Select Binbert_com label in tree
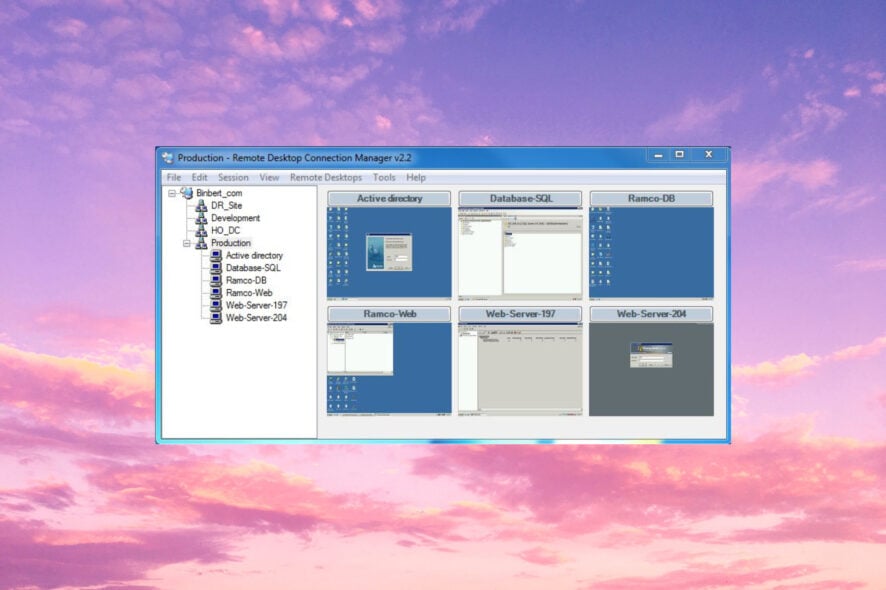Image resolution: width=886 pixels, height=590 pixels. click(x=219, y=193)
